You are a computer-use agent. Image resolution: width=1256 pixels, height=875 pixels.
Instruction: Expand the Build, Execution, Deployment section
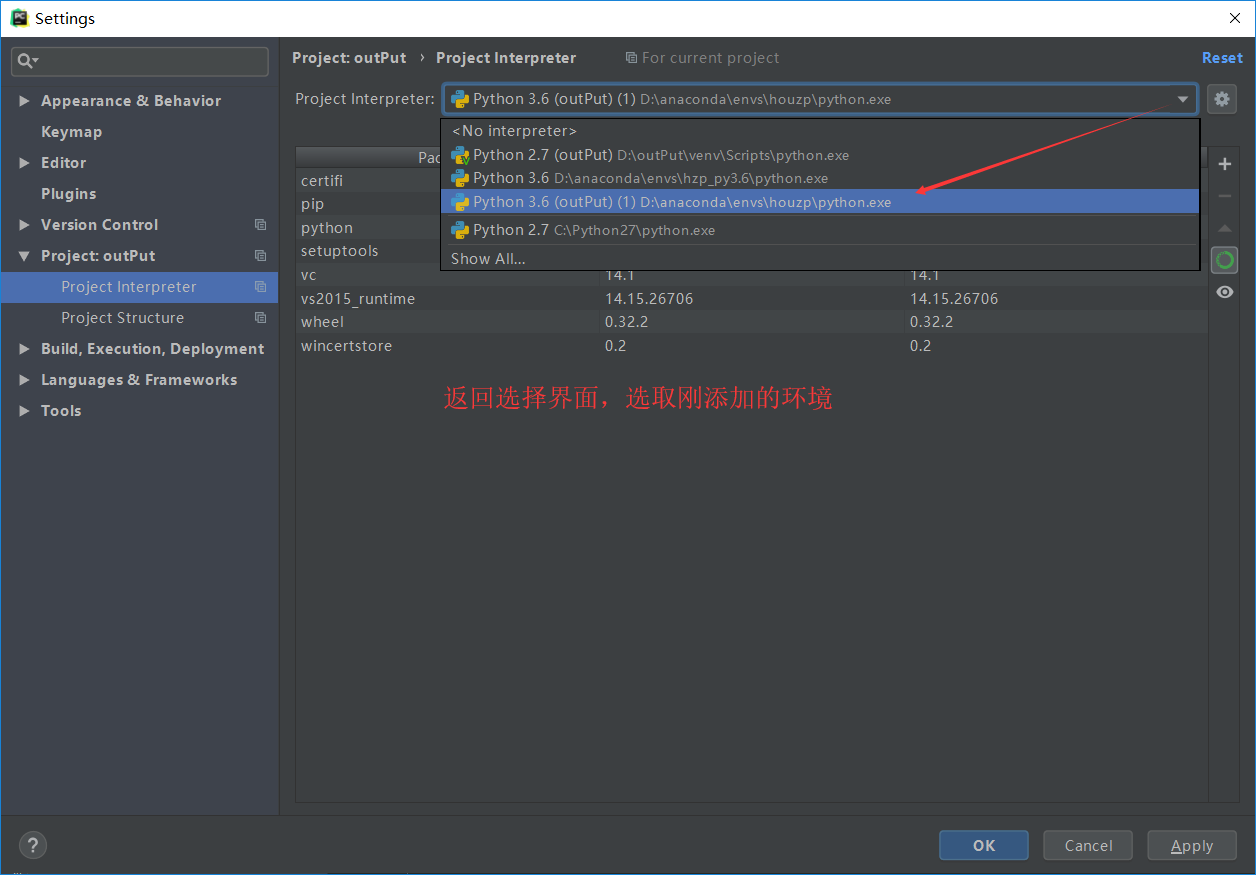point(152,348)
